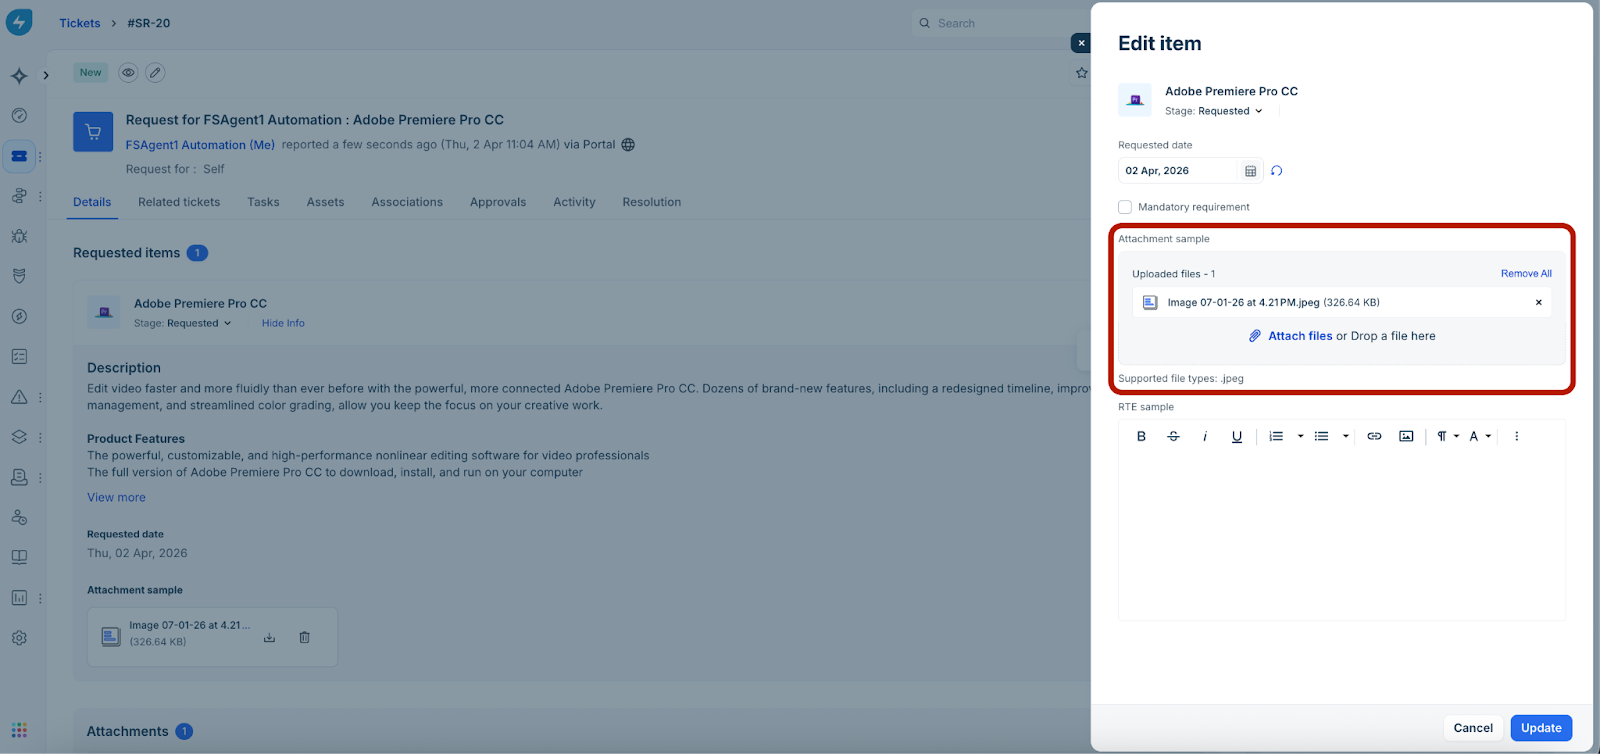This screenshot has width=1600, height=754.
Task: Apply strikethrough formatting in RTE sample
Action: click(1173, 436)
